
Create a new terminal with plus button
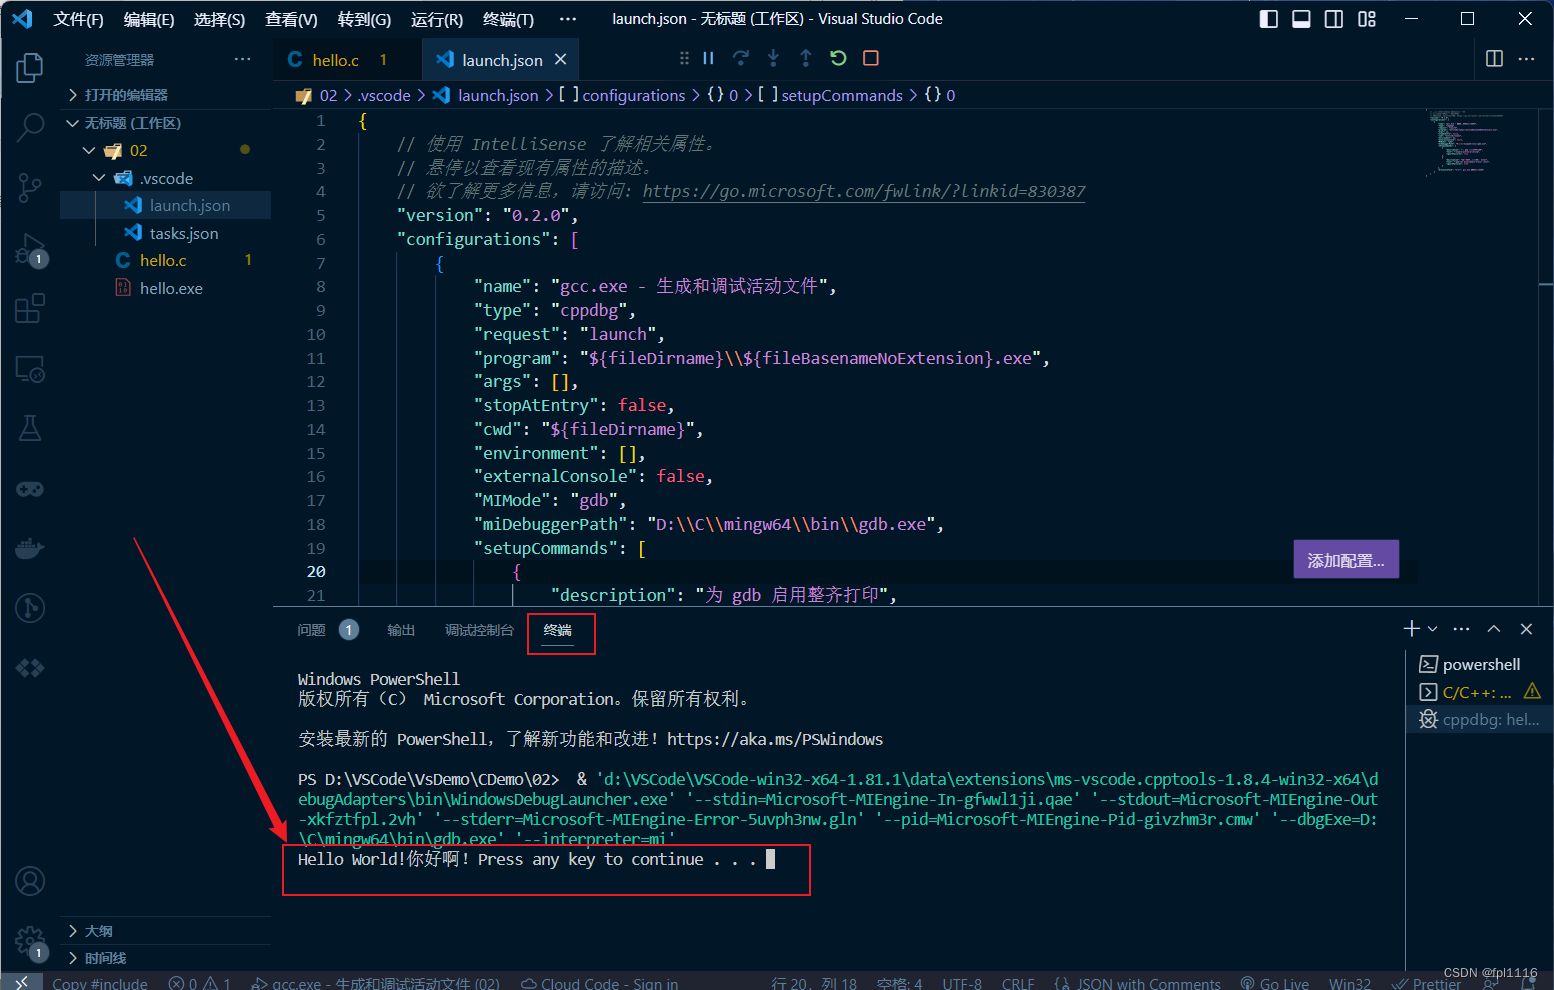click(x=1412, y=628)
